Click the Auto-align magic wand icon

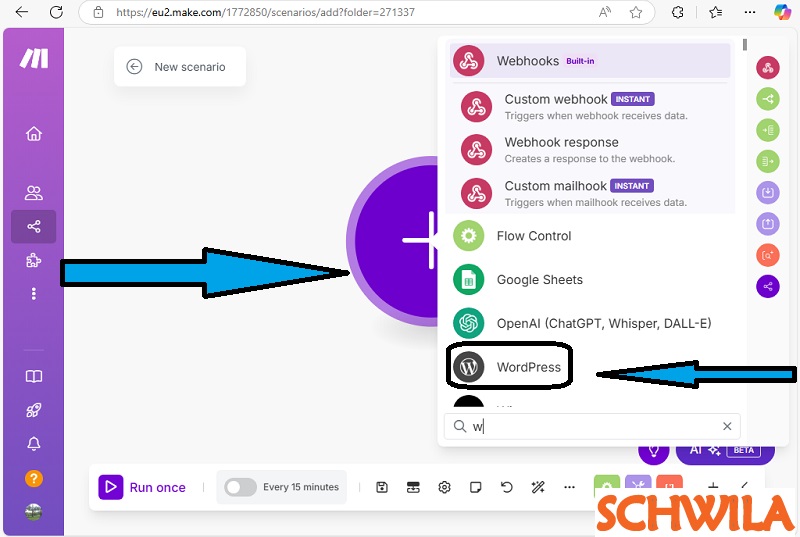click(538, 488)
